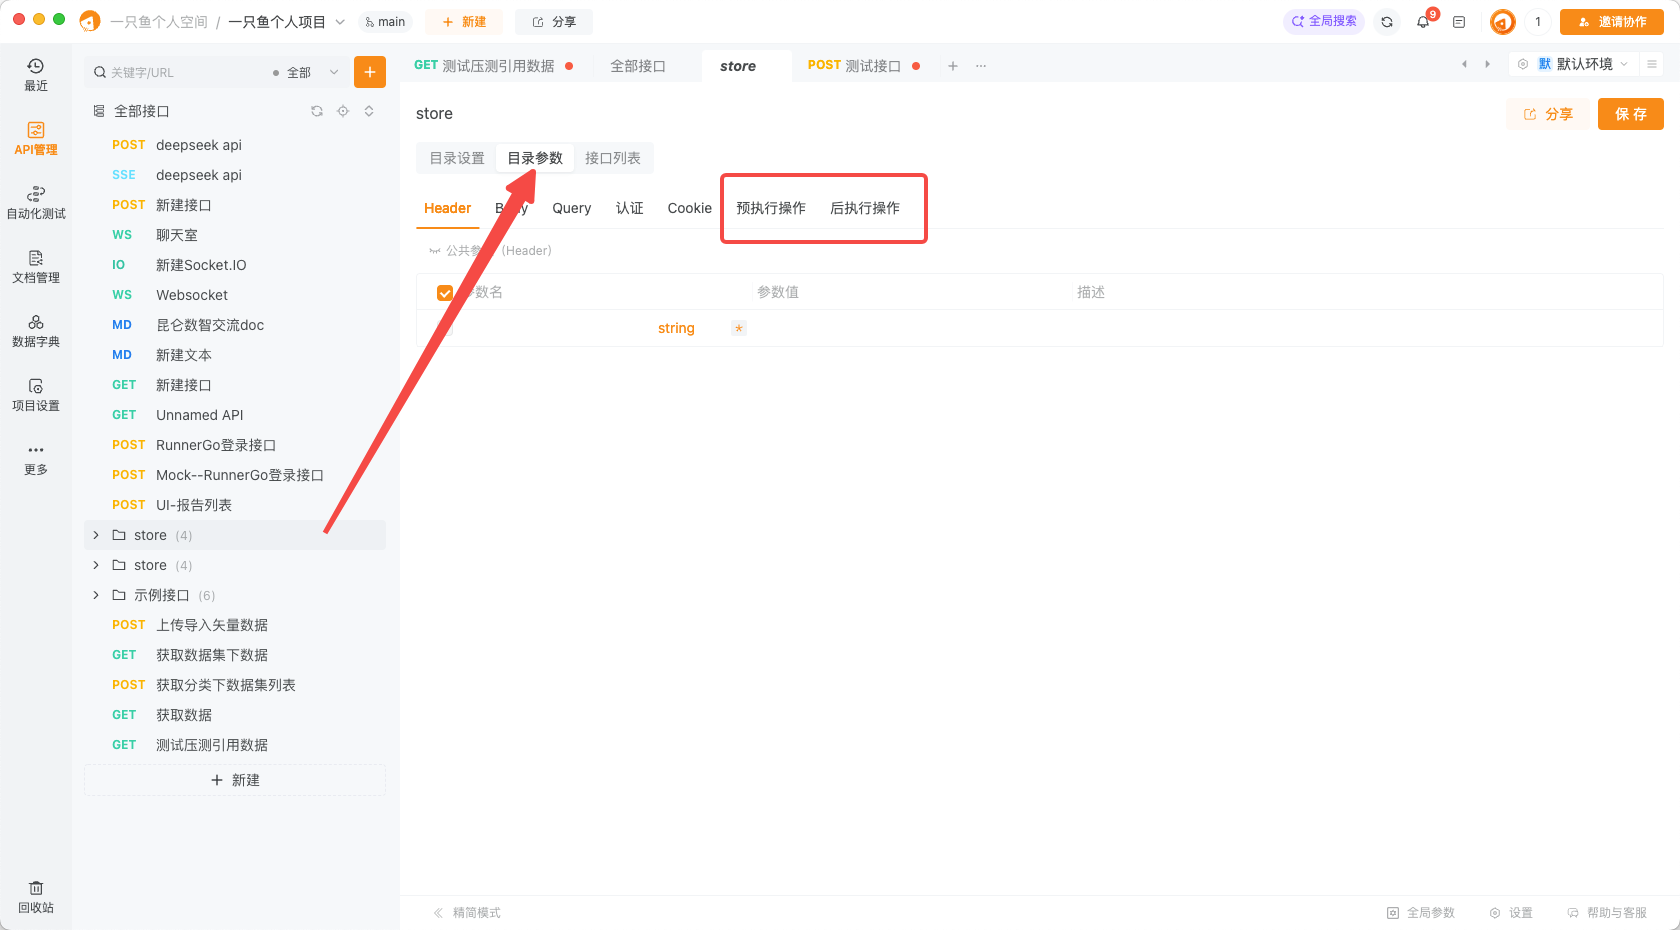Open the API管理 panel in the sidebar
The height and width of the screenshot is (930, 1680).
36,137
